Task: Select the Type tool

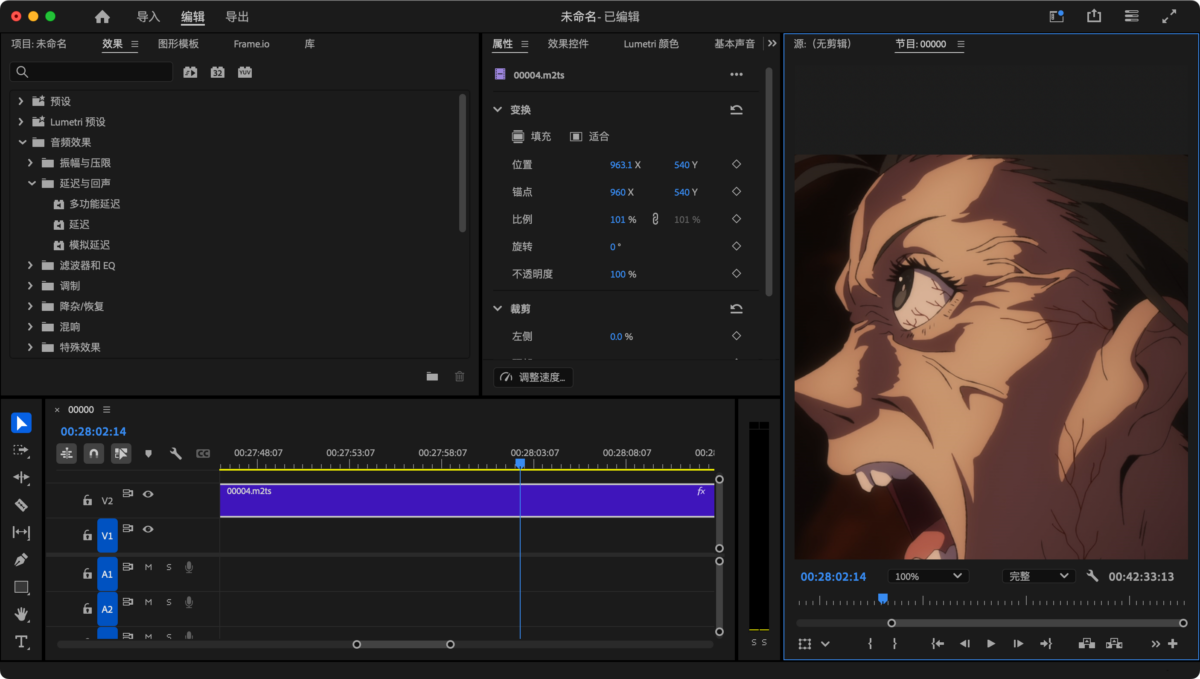Action: pos(21,641)
